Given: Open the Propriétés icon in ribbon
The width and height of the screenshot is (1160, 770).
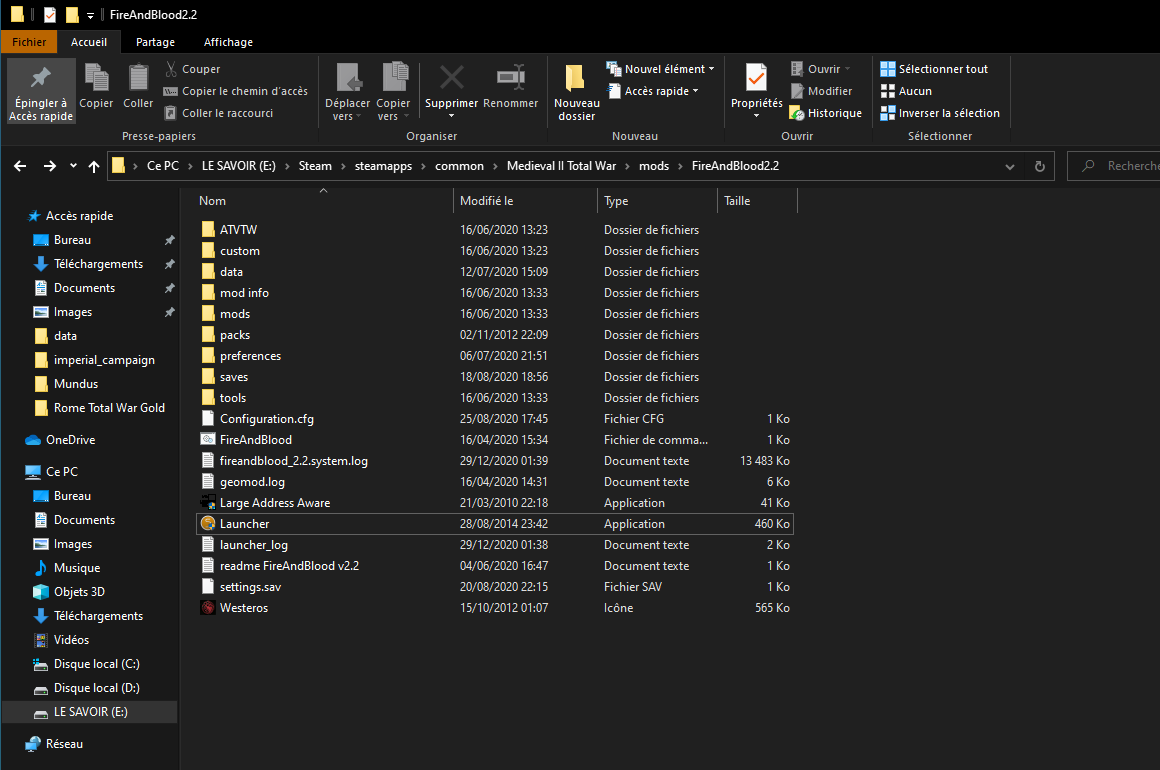Looking at the screenshot, I should click(x=756, y=79).
